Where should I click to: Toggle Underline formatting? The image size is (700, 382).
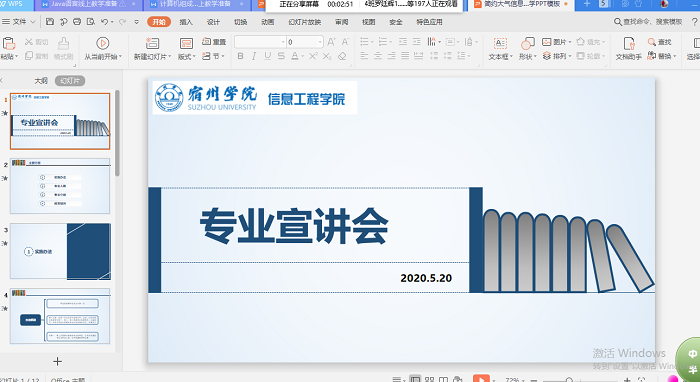click(267, 56)
